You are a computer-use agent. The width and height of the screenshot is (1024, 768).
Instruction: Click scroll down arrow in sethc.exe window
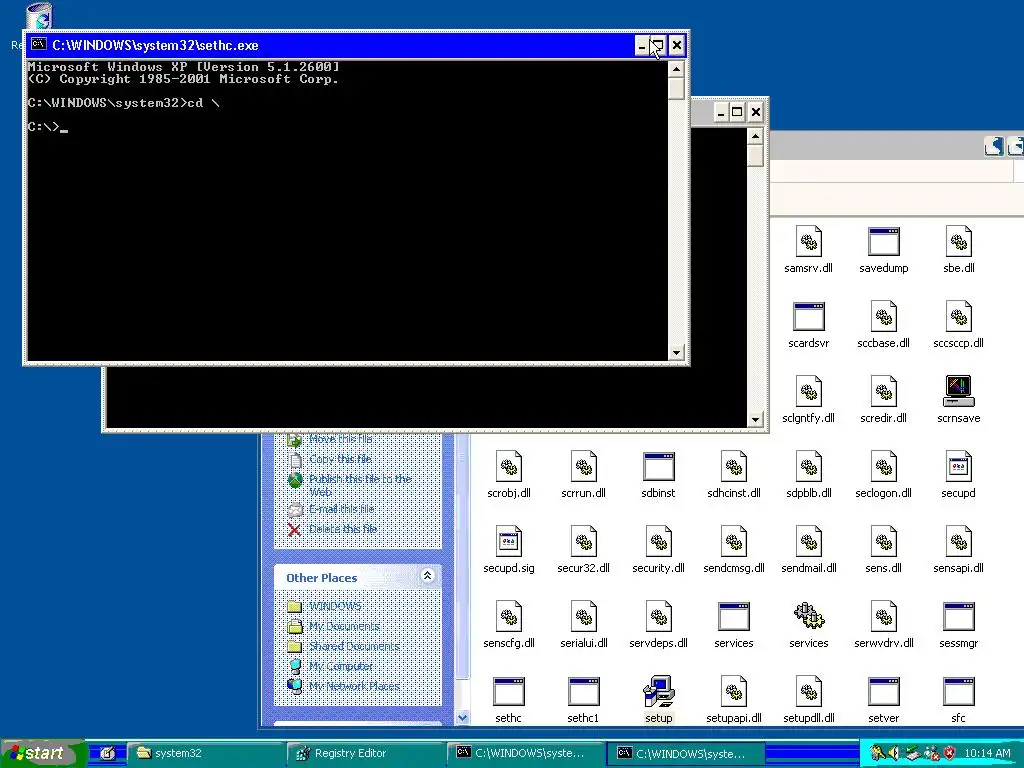pyautogui.click(x=676, y=353)
